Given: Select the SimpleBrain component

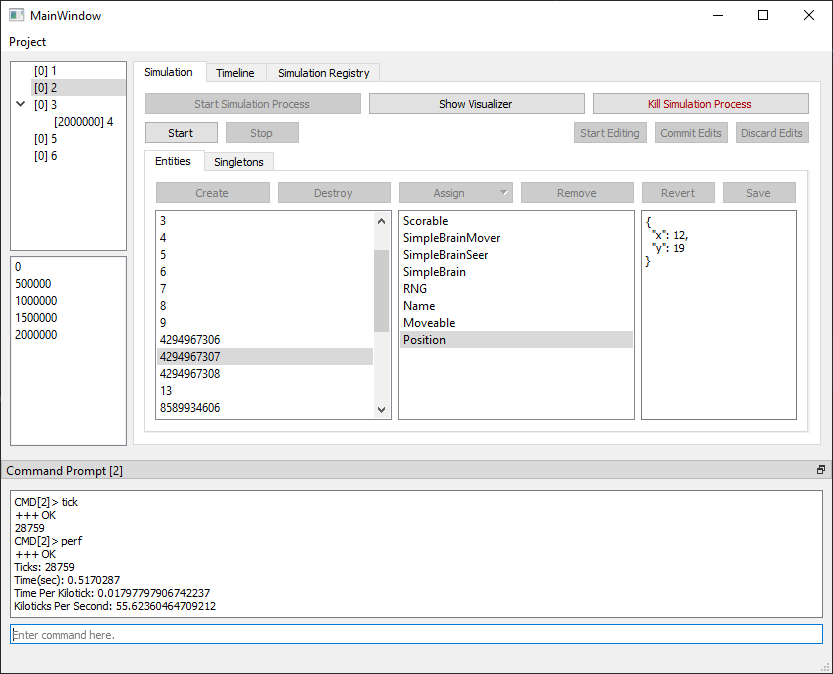Looking at the screenshot, I should [x=516, y=271].
